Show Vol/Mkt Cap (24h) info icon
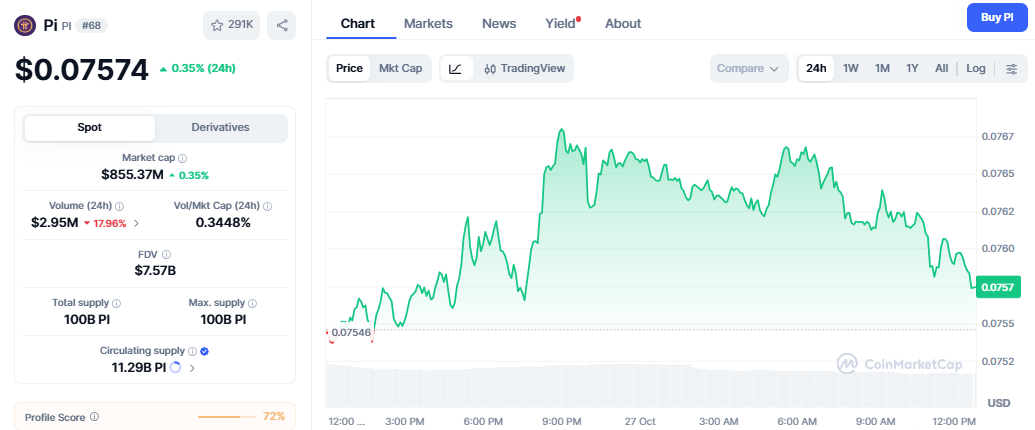This screenshot has width=1035, height=430. (267, 206)
